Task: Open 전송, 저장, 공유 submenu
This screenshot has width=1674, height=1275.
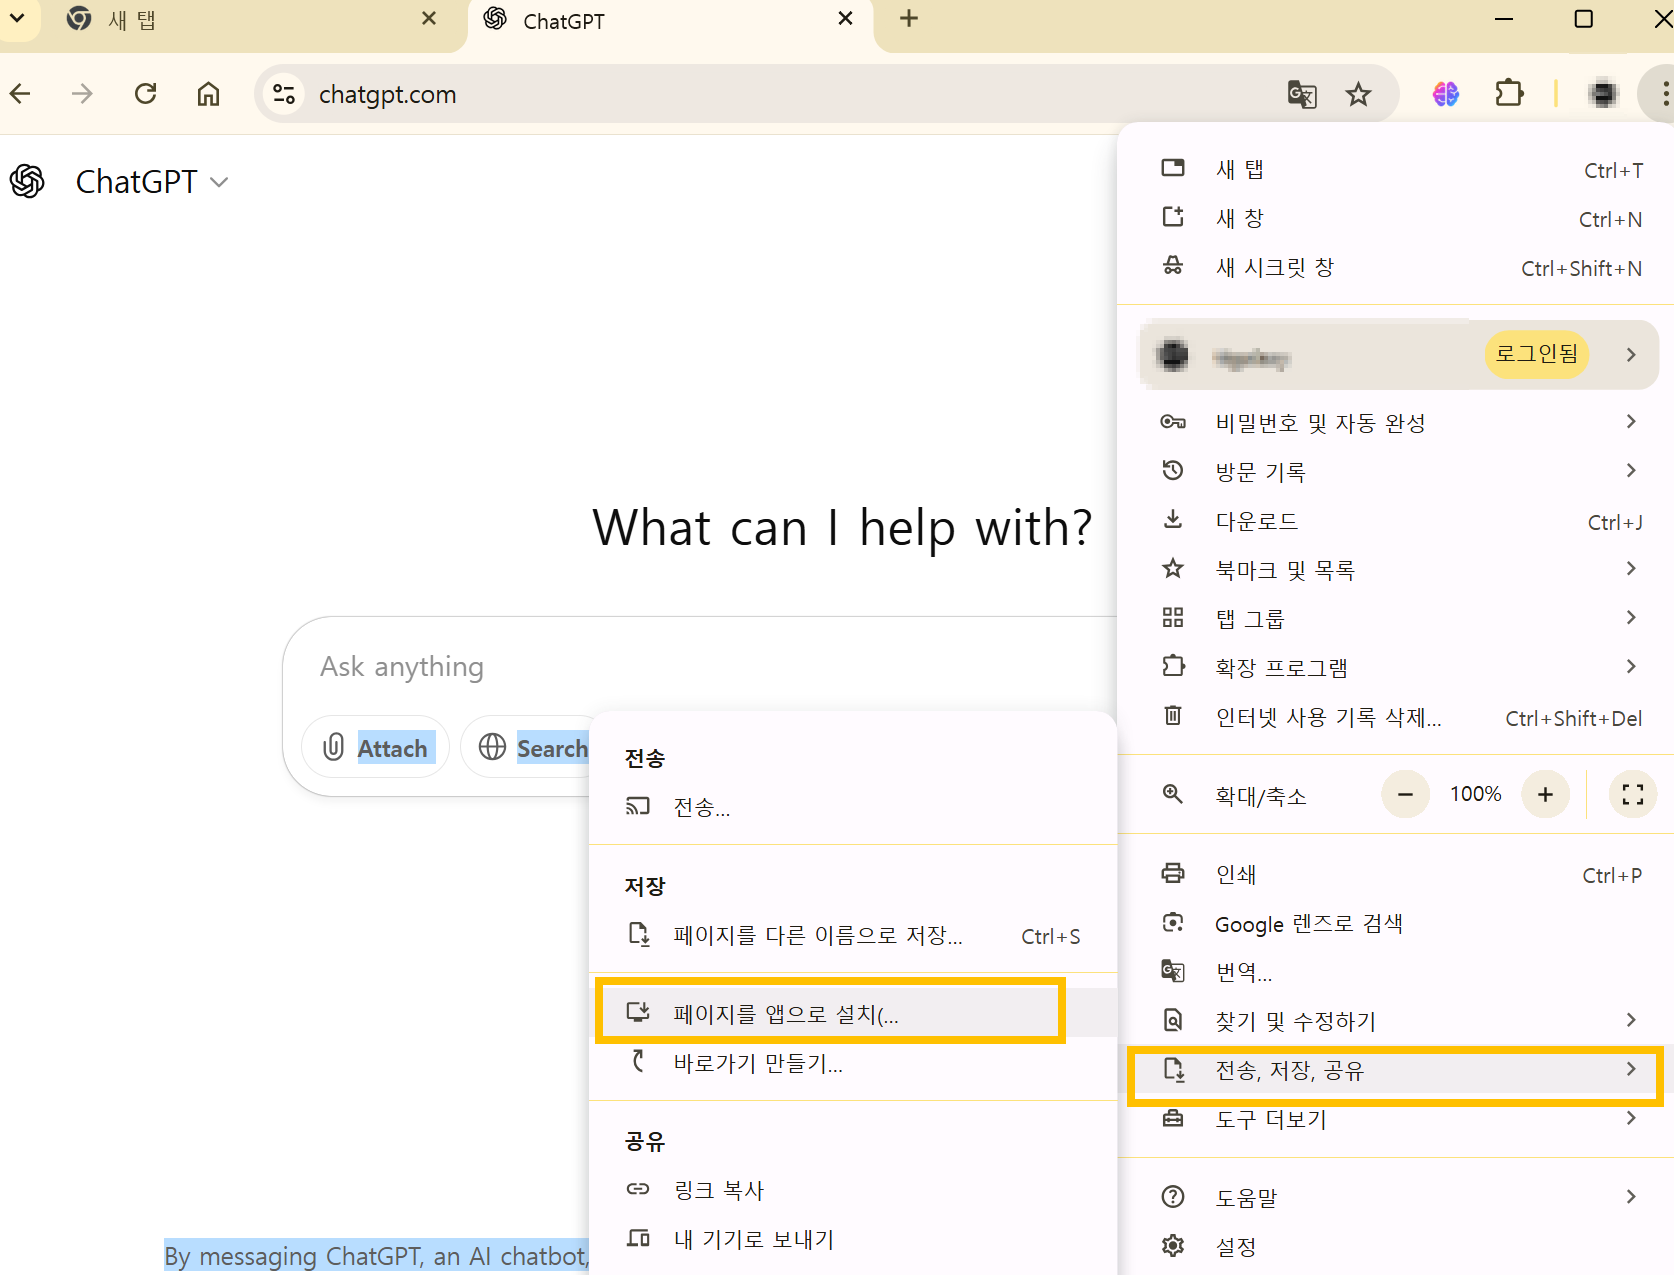Action: coord(1396,1071)
